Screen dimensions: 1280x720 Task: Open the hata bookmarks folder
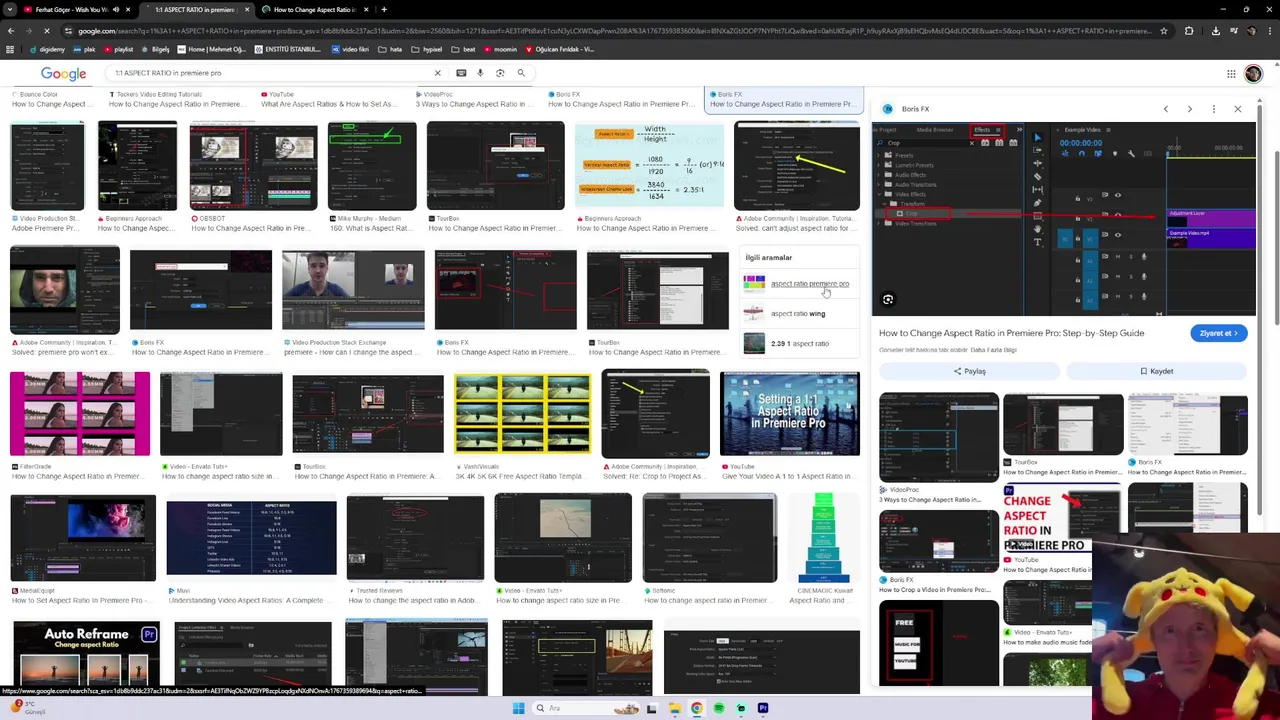(x=390, y=49)
